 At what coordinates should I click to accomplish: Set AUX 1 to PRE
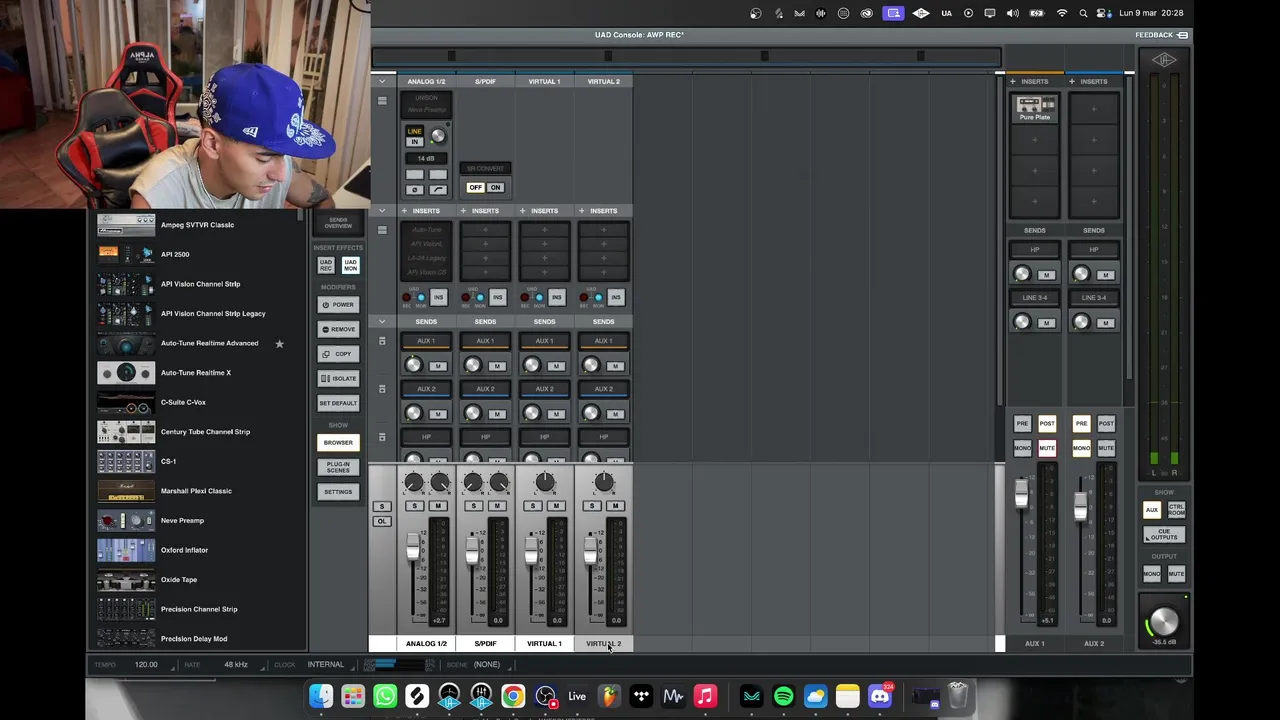click(x=1022, y=424)
